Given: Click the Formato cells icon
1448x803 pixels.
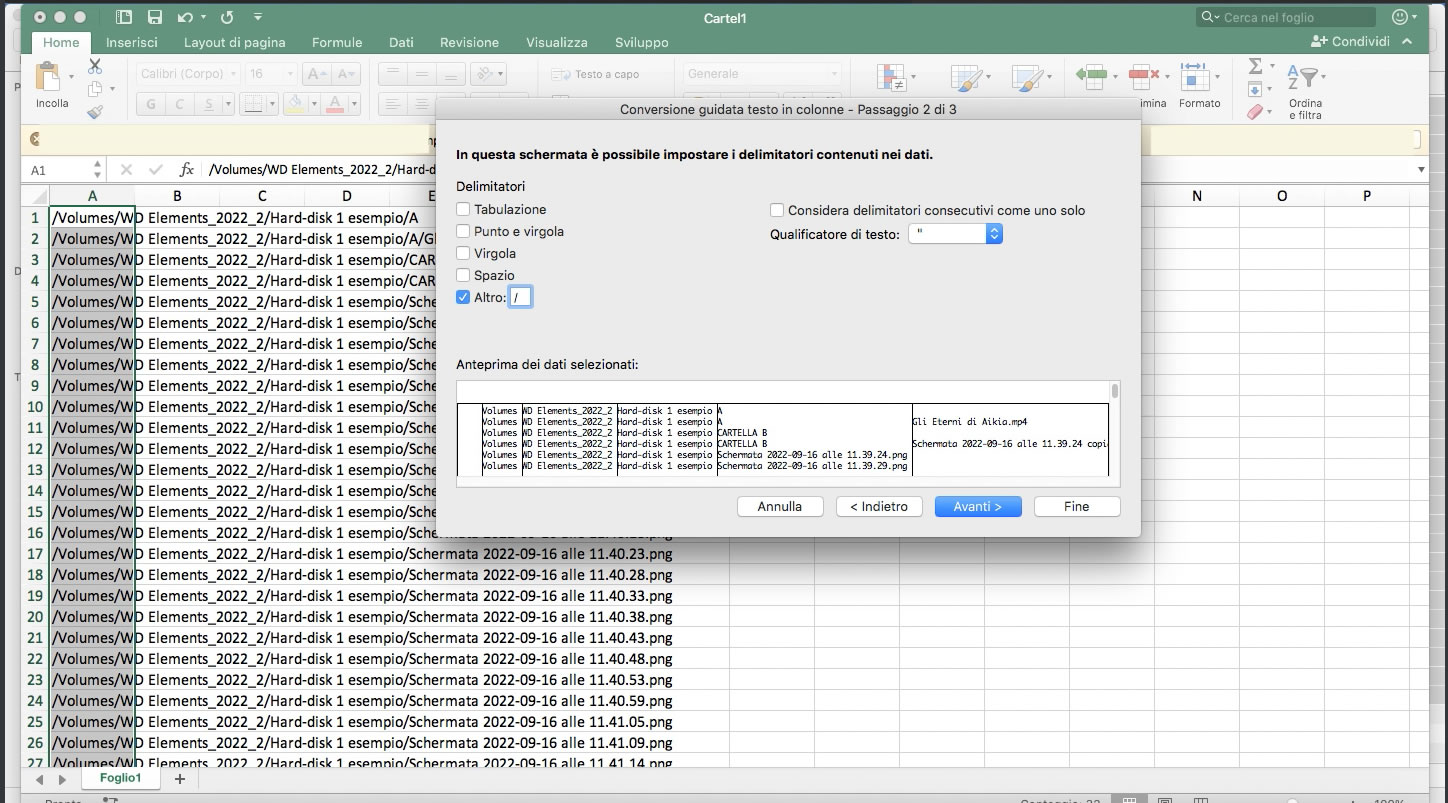Looking at the screenshot, I should [1194, 75].
